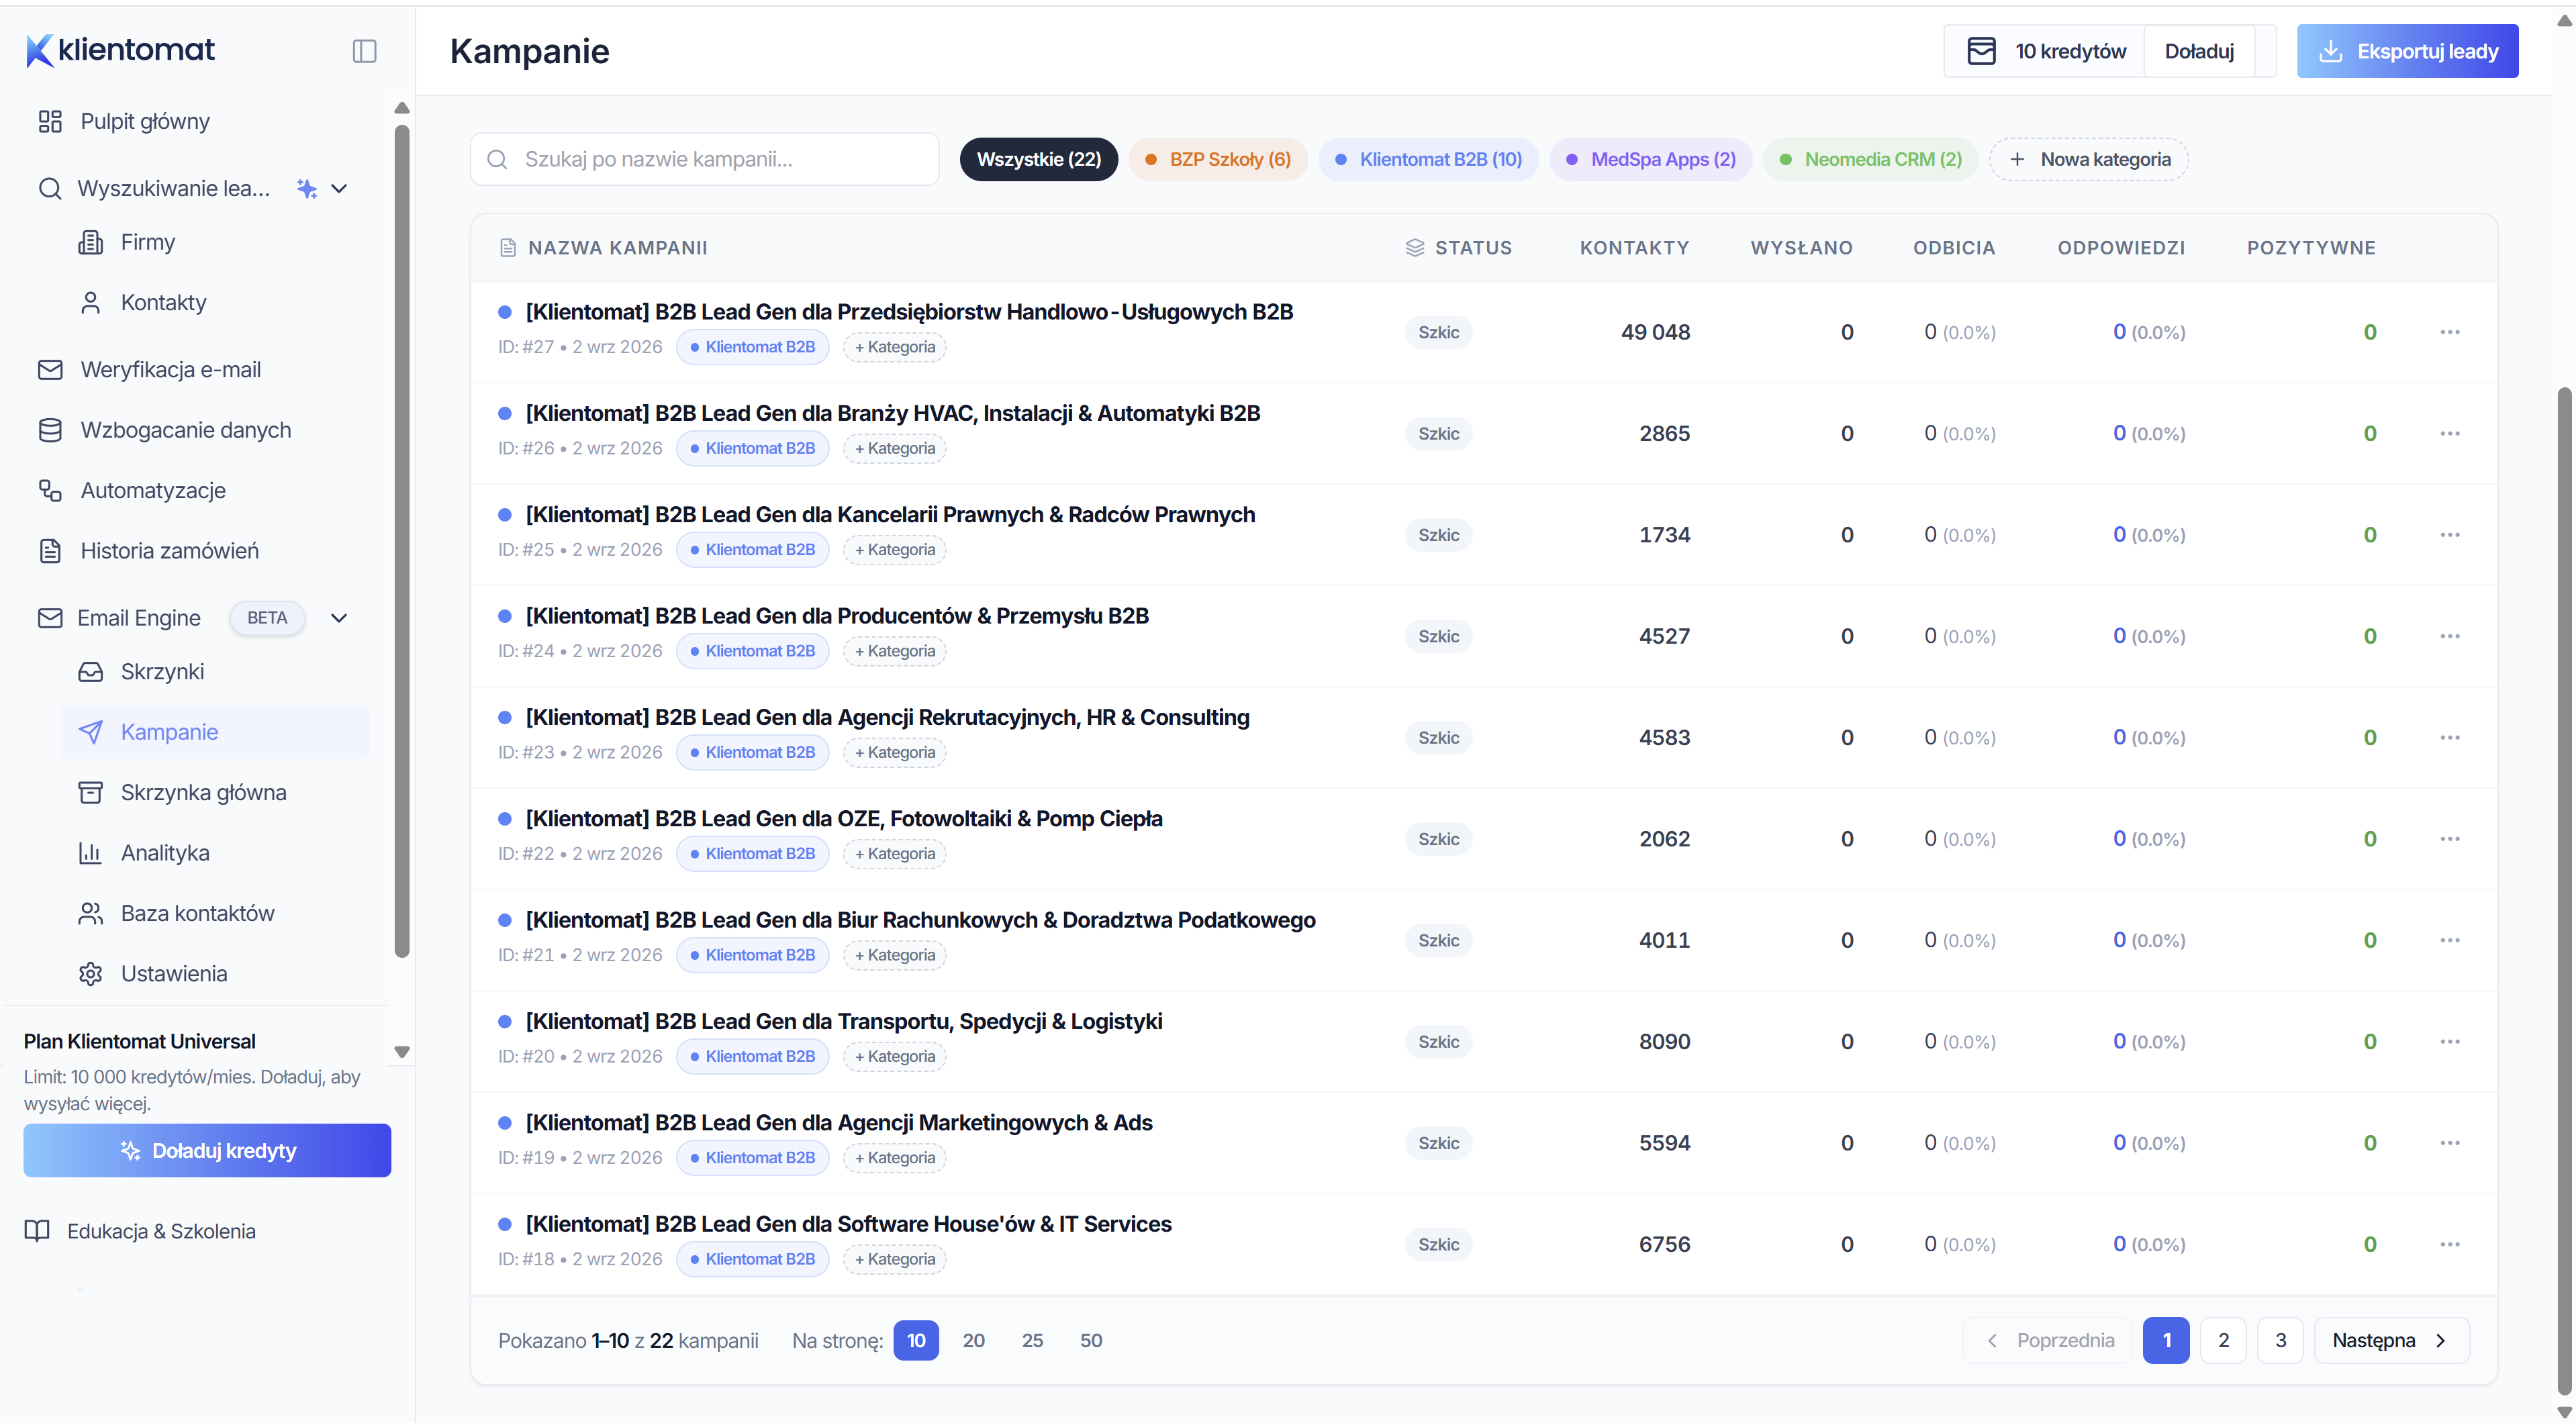Filter by MedSpa Apps (2) category
The image size is (2576, 1423).
pyautogui.click(x=1650, y=159)
